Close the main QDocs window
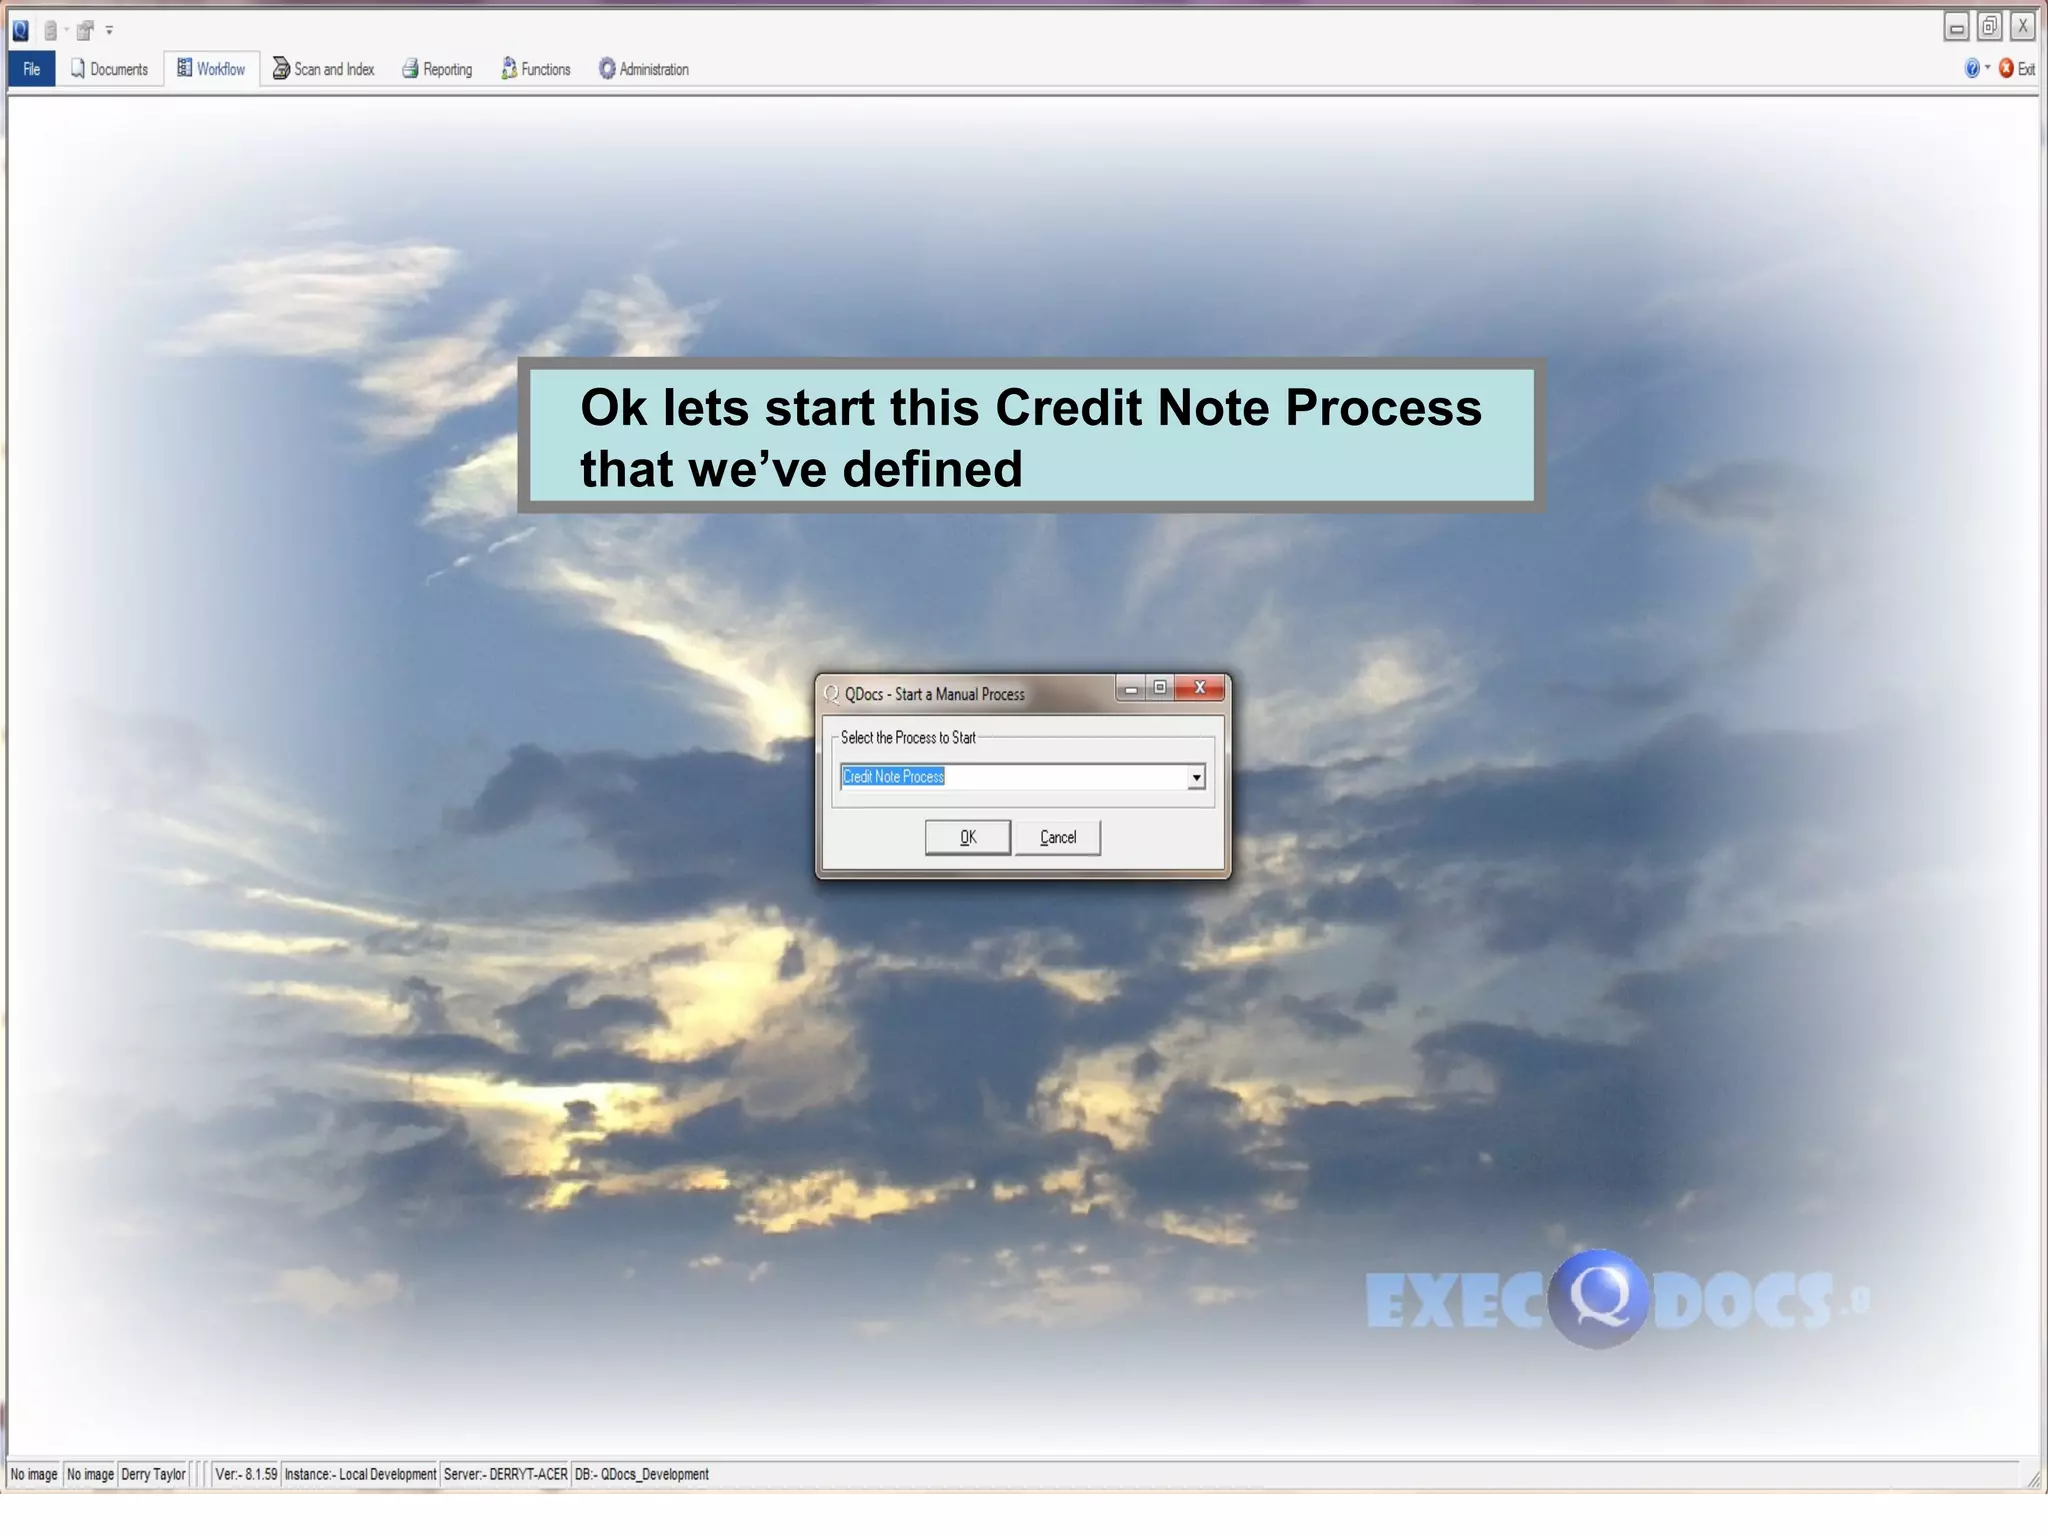The image size is (2048, 1536). pos(2023,27)
